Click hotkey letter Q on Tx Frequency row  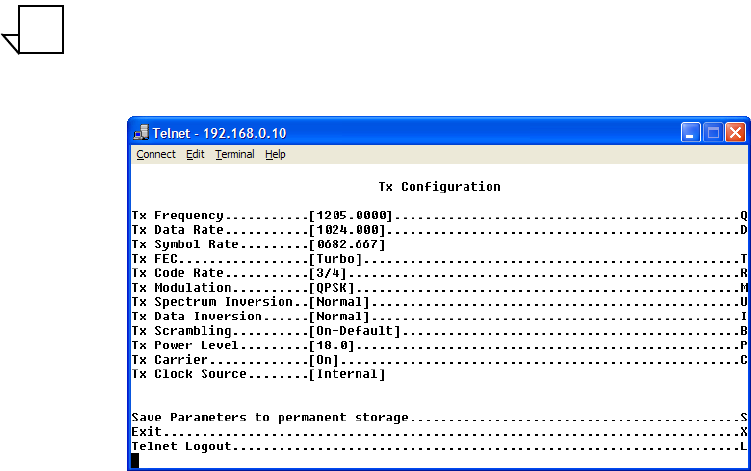pos(744,216)
